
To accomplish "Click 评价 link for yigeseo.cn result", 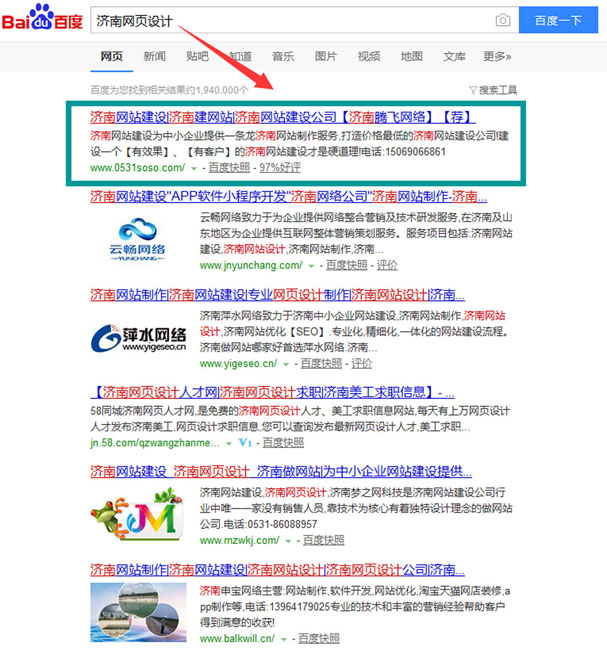I will 362,364.
